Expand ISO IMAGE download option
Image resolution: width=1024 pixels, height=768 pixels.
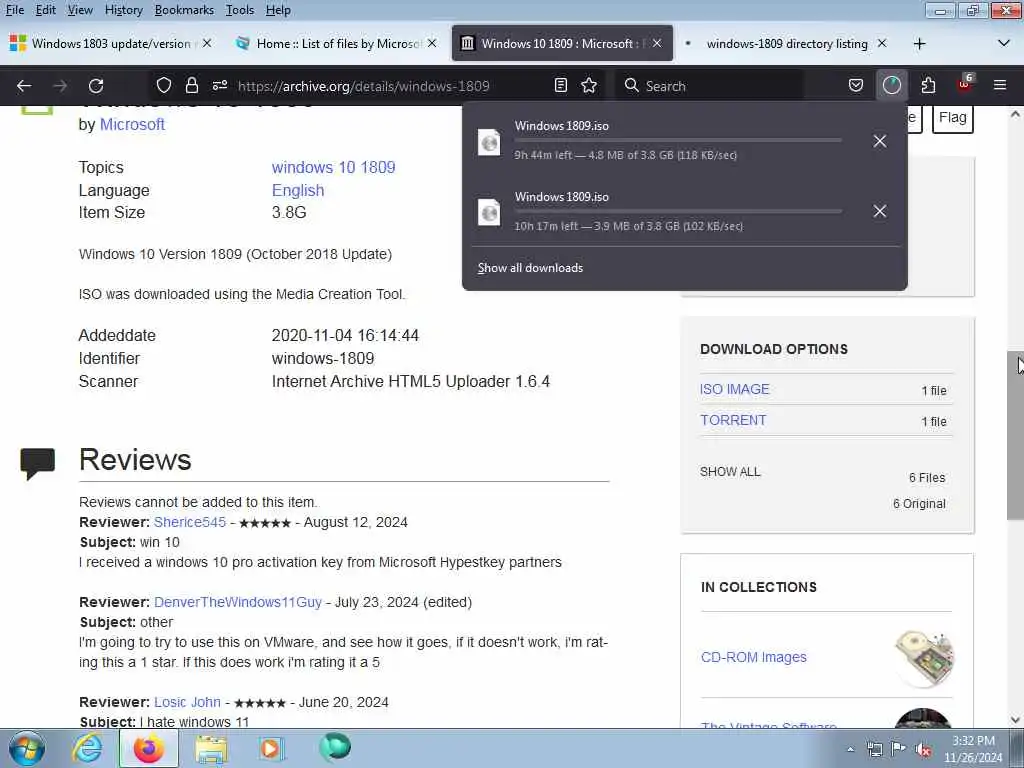tap(735, 389)
